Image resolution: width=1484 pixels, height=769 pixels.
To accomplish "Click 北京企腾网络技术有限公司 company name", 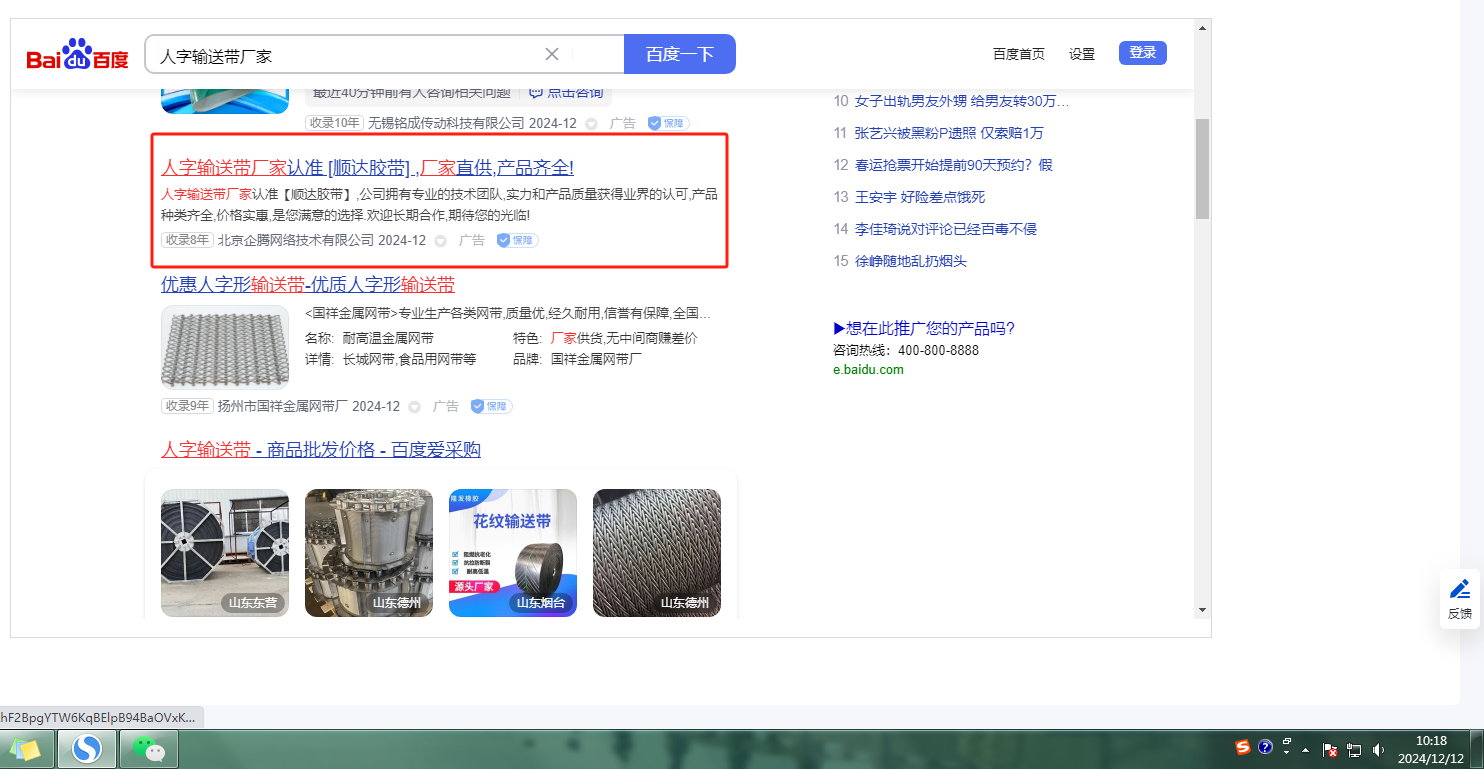I will click(296, 240).
